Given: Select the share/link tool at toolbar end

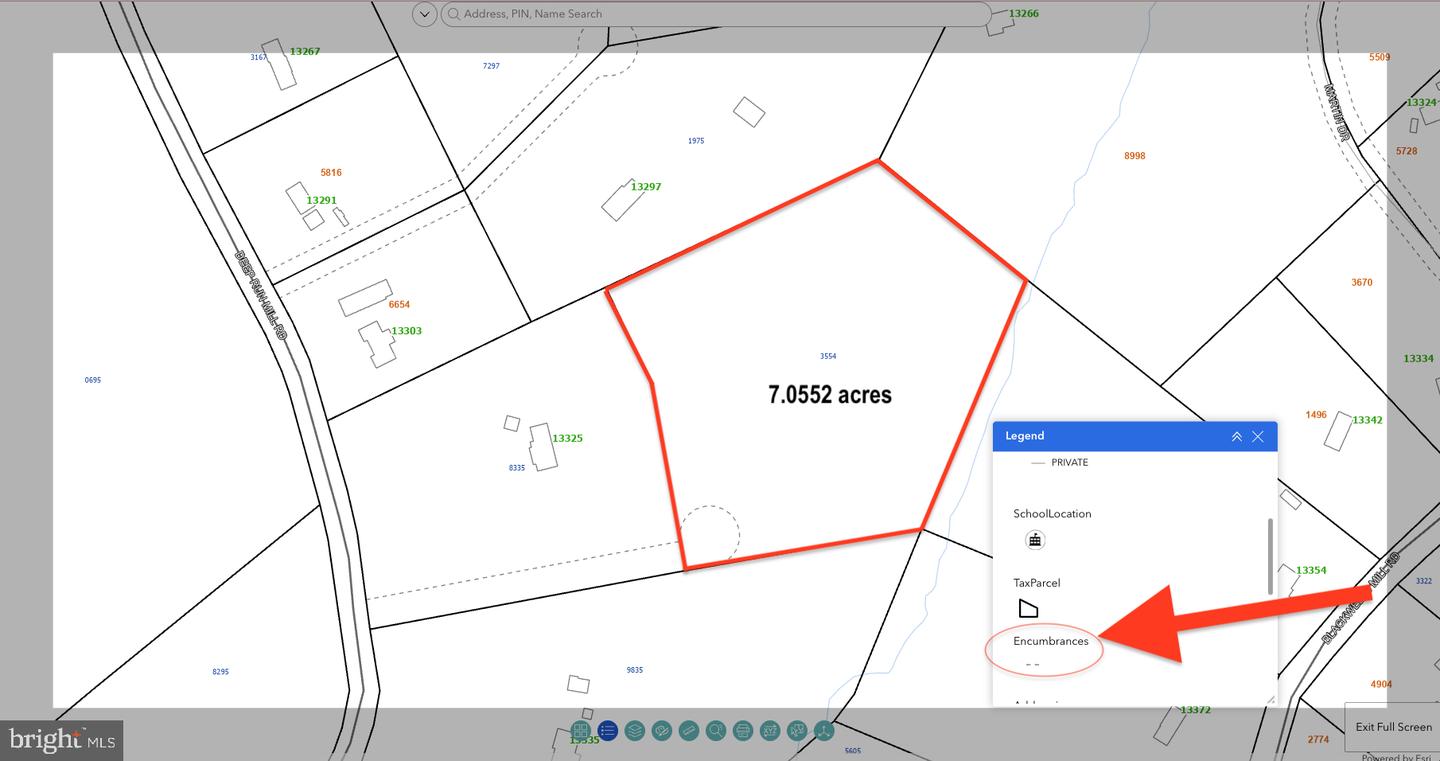Looking at the screenshot, I should tap(823, 730).
